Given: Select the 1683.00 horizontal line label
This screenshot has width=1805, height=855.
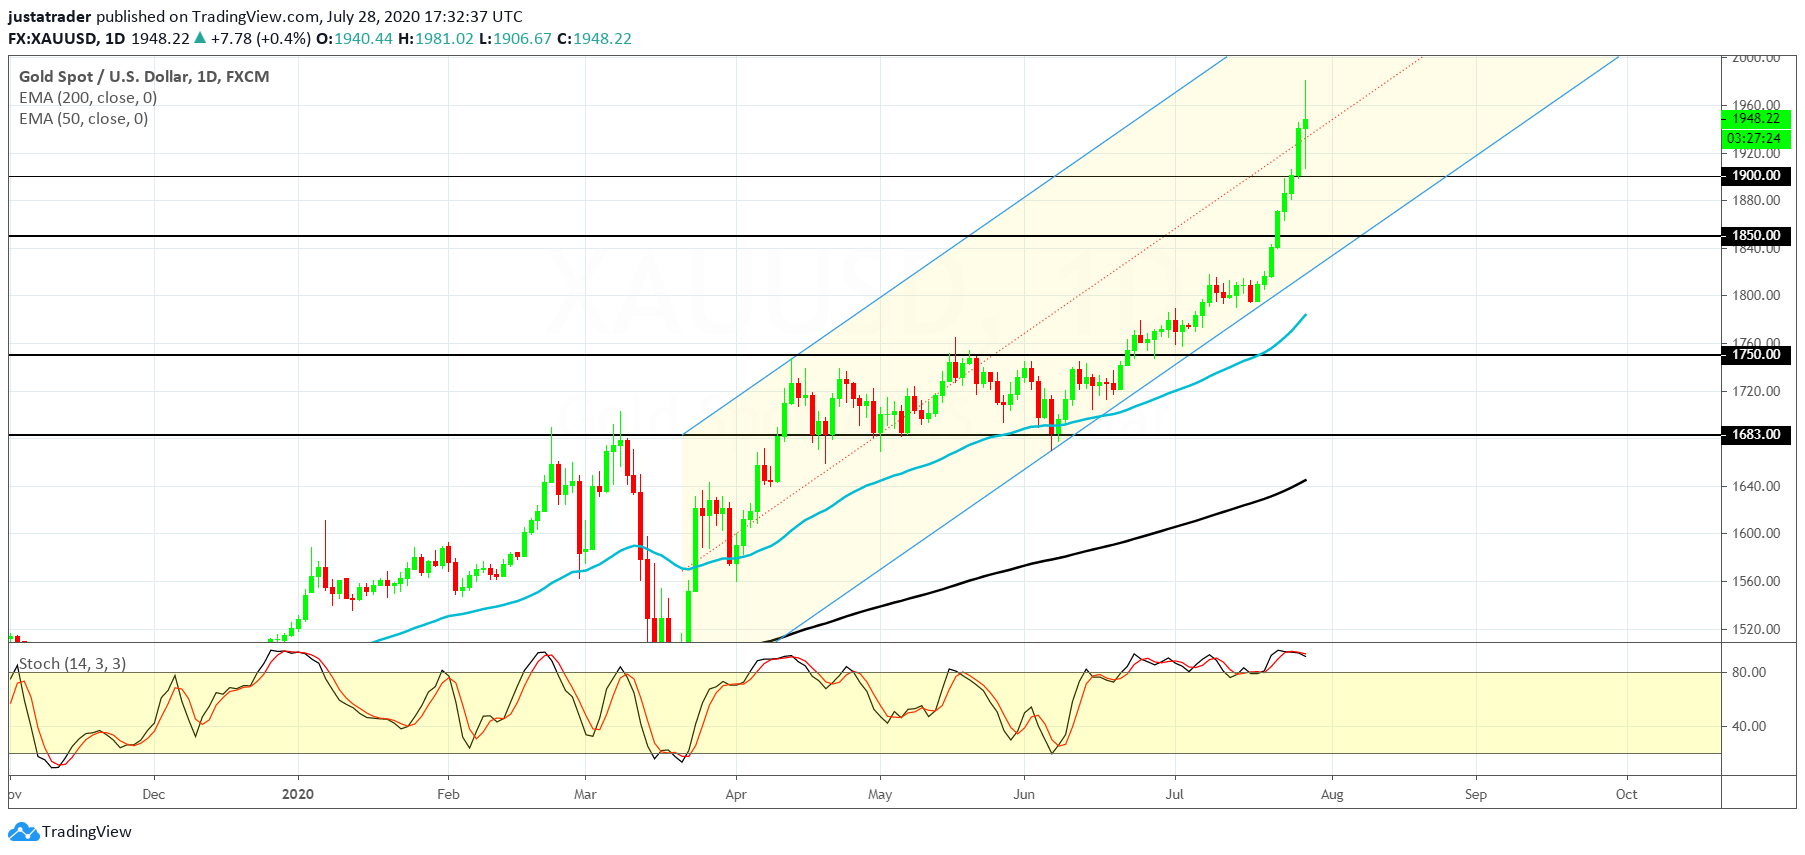Looking at the screenshot, I should [x=1756, y=435].
